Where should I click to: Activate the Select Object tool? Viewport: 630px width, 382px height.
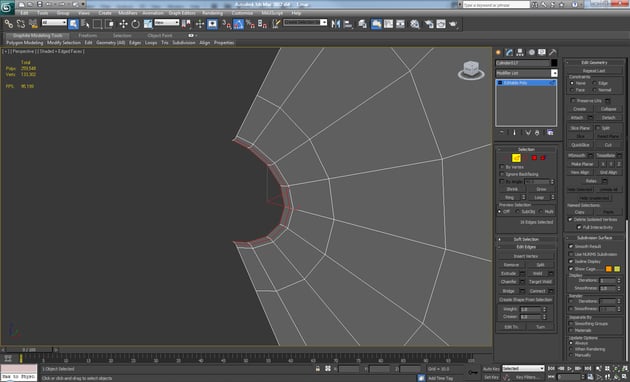[74, 24]
